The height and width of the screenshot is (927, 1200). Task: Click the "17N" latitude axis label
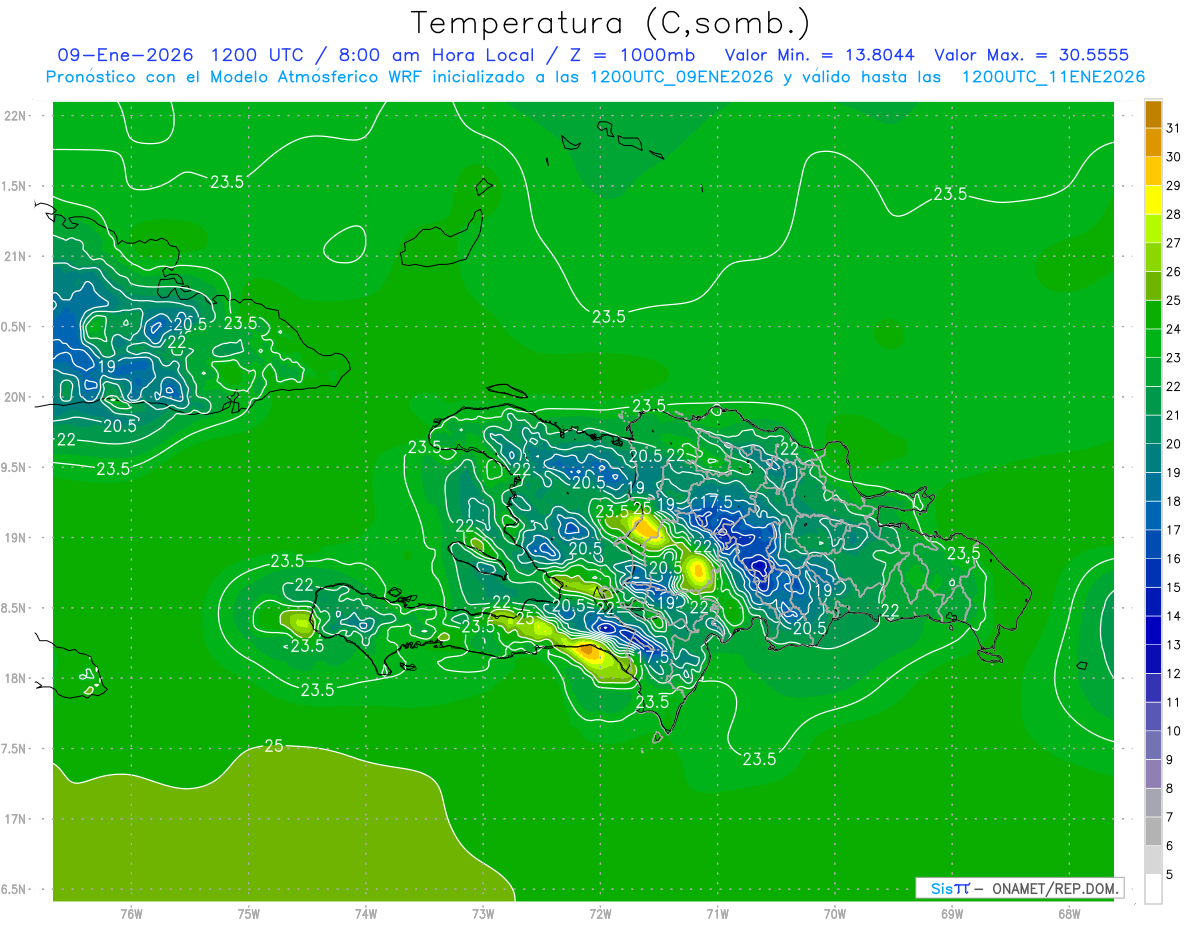[x=15, y=819]
